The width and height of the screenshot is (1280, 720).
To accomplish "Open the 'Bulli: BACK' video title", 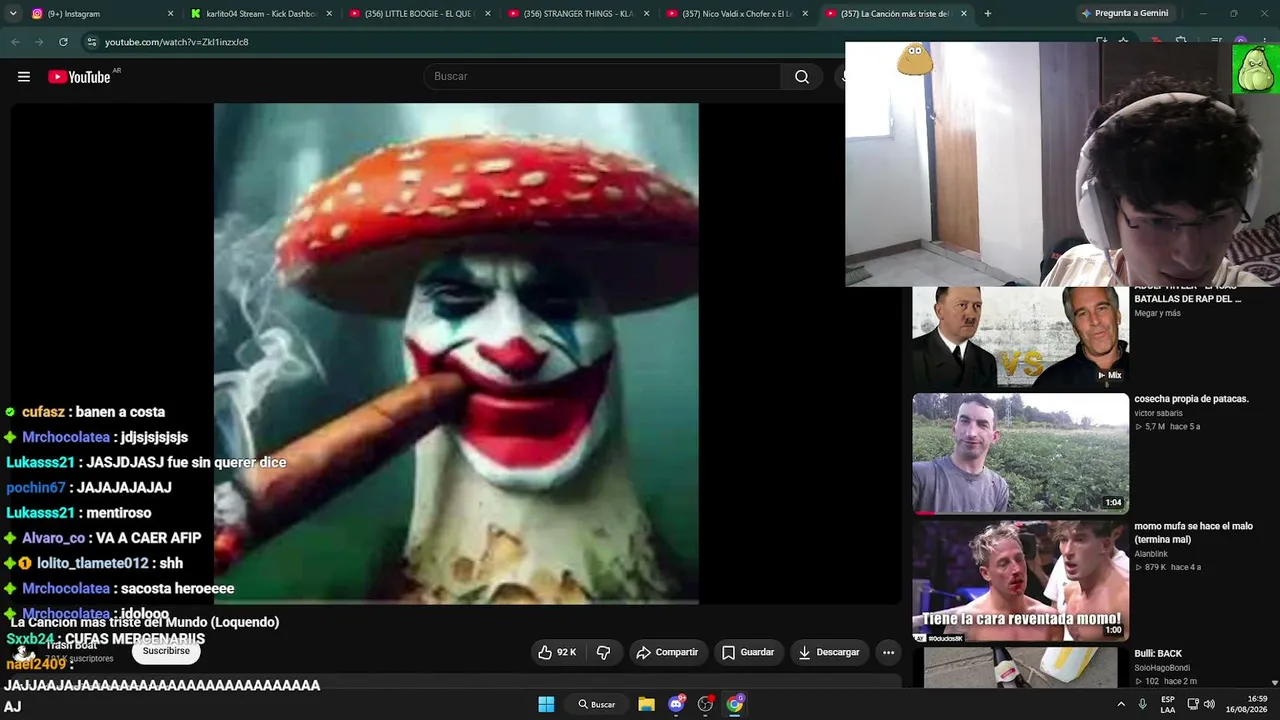I will [1158, 654].
